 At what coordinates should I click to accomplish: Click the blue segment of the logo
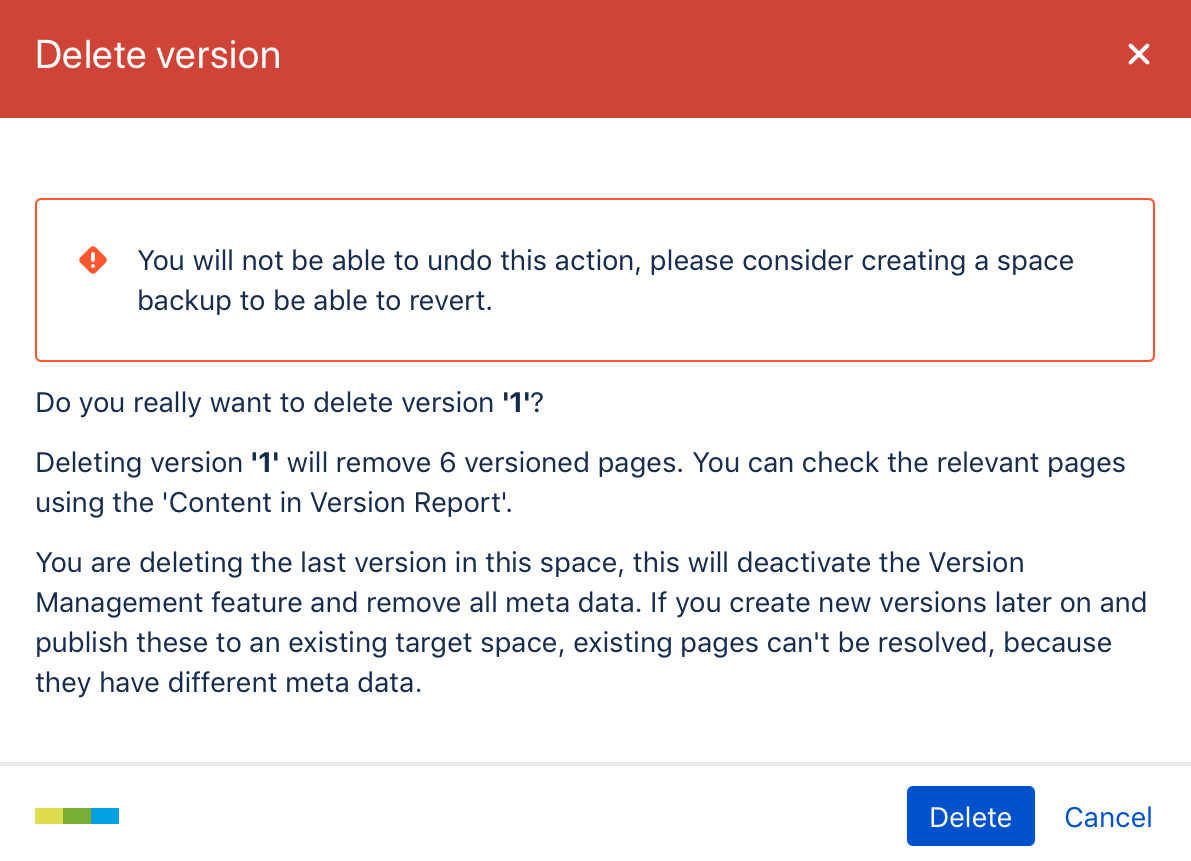pos(105,816)
